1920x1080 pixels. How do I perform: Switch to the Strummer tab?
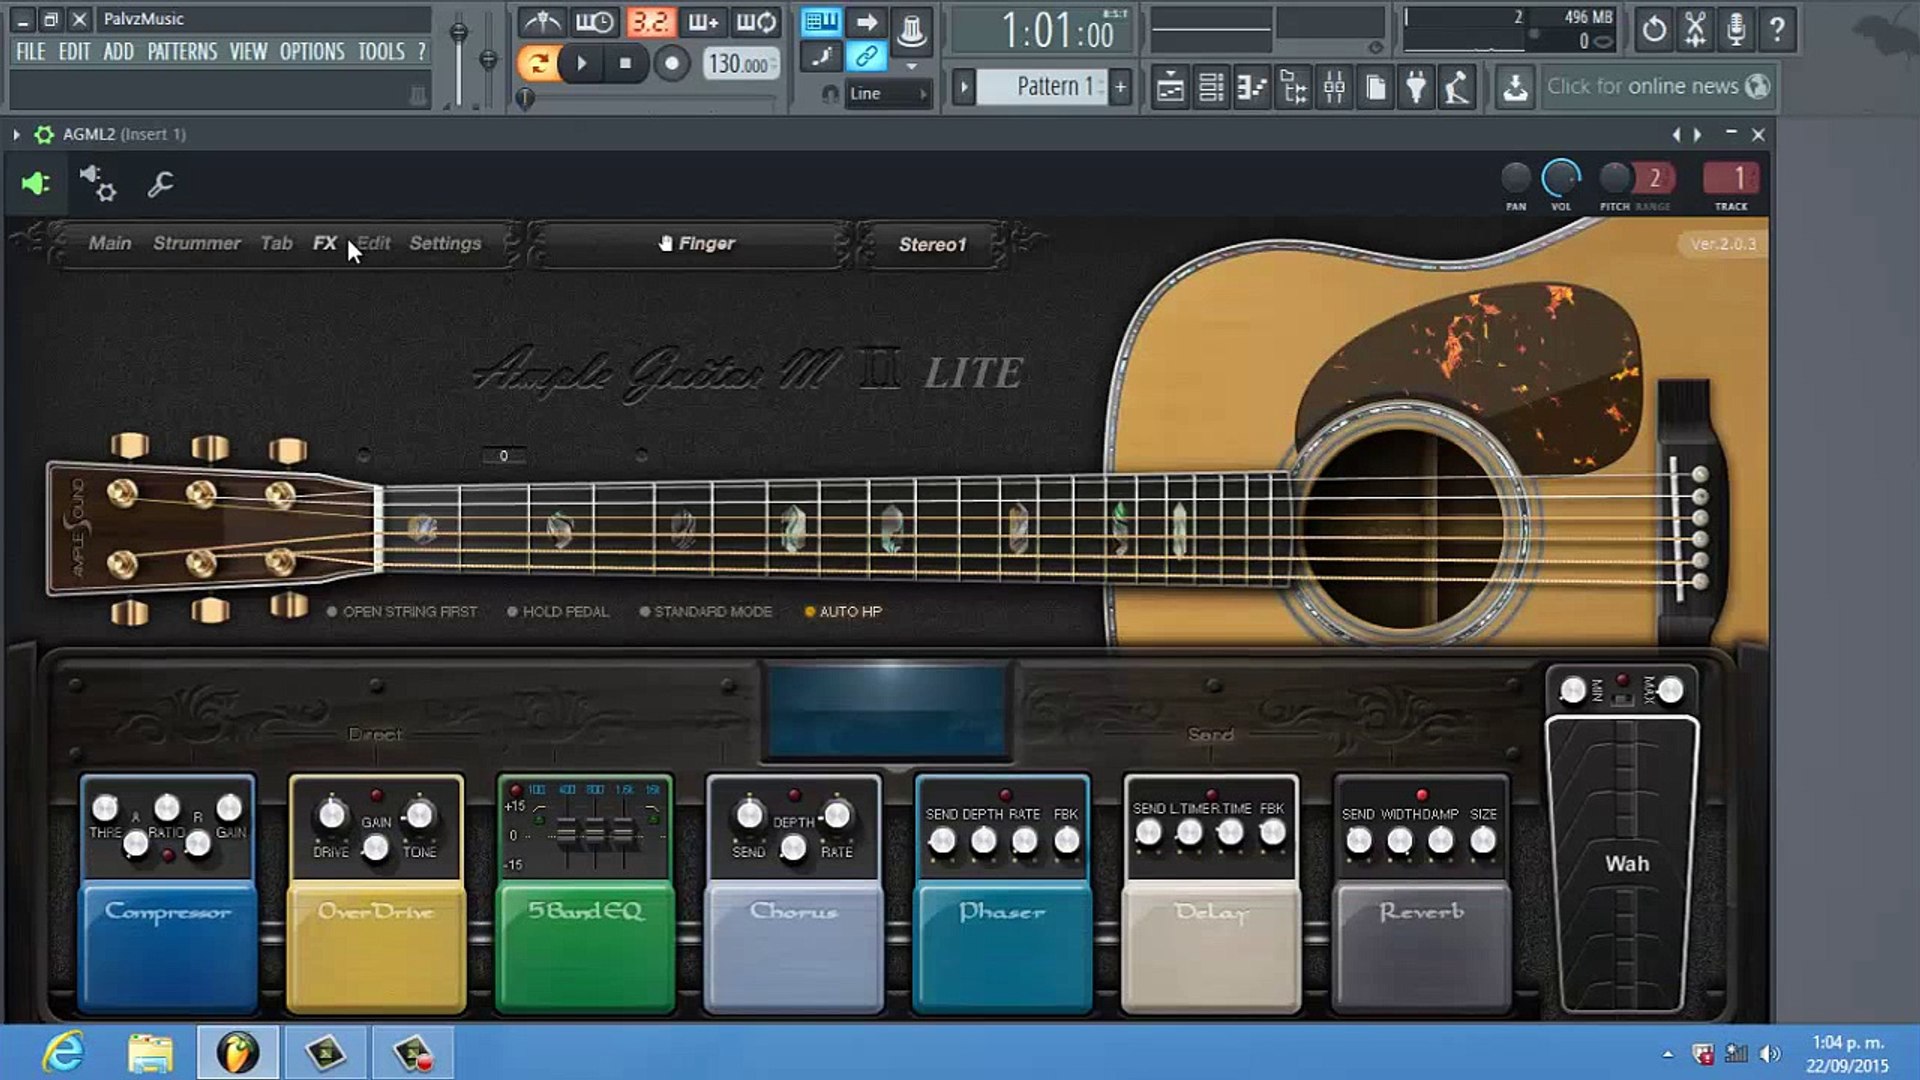(196, 243)
